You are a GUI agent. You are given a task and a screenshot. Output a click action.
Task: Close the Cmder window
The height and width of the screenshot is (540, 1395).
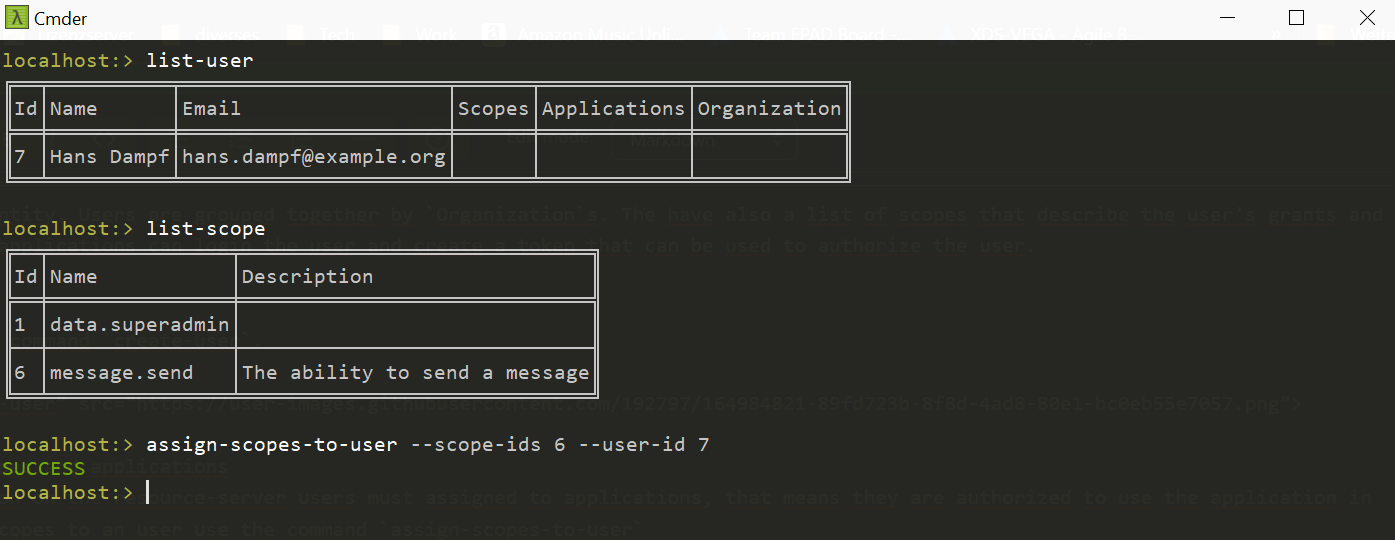[x=1366, y=18]
